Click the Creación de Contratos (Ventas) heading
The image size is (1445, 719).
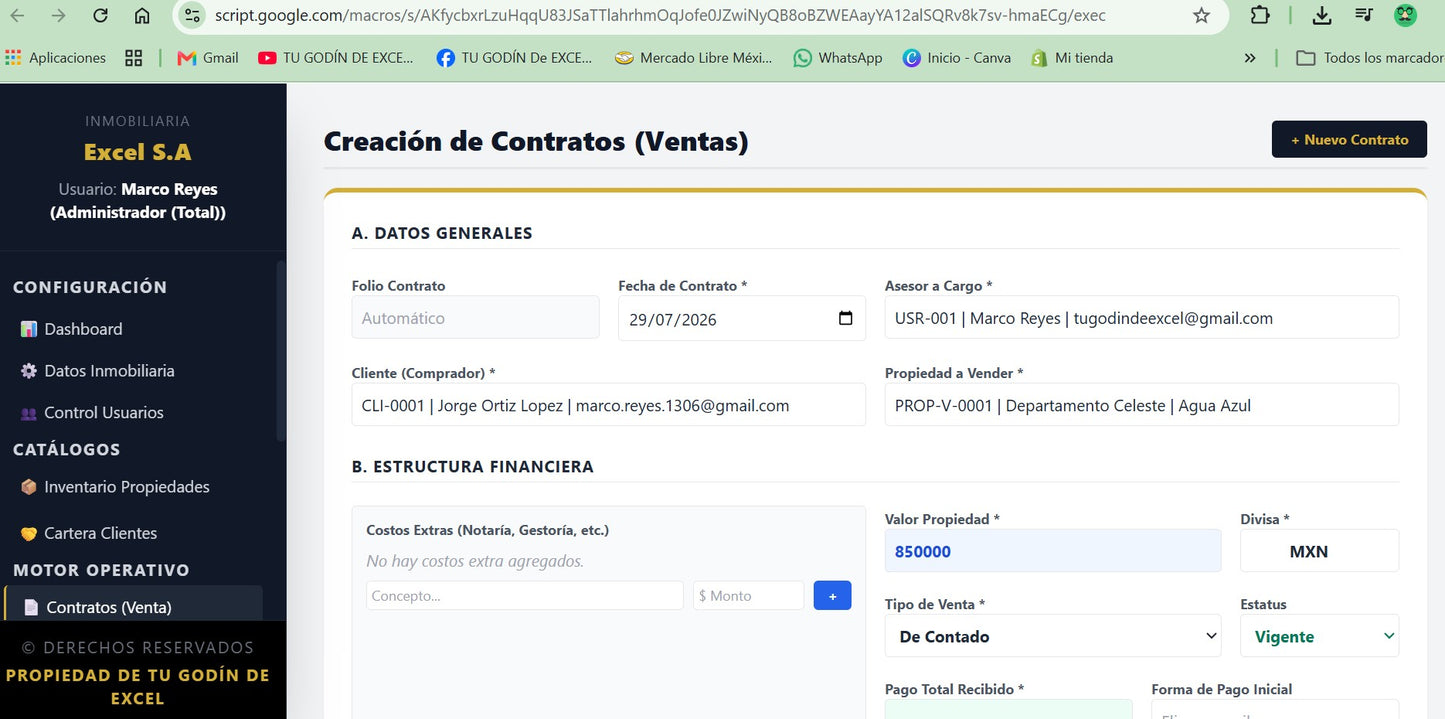pyautogui.click(x=536, y=141)
